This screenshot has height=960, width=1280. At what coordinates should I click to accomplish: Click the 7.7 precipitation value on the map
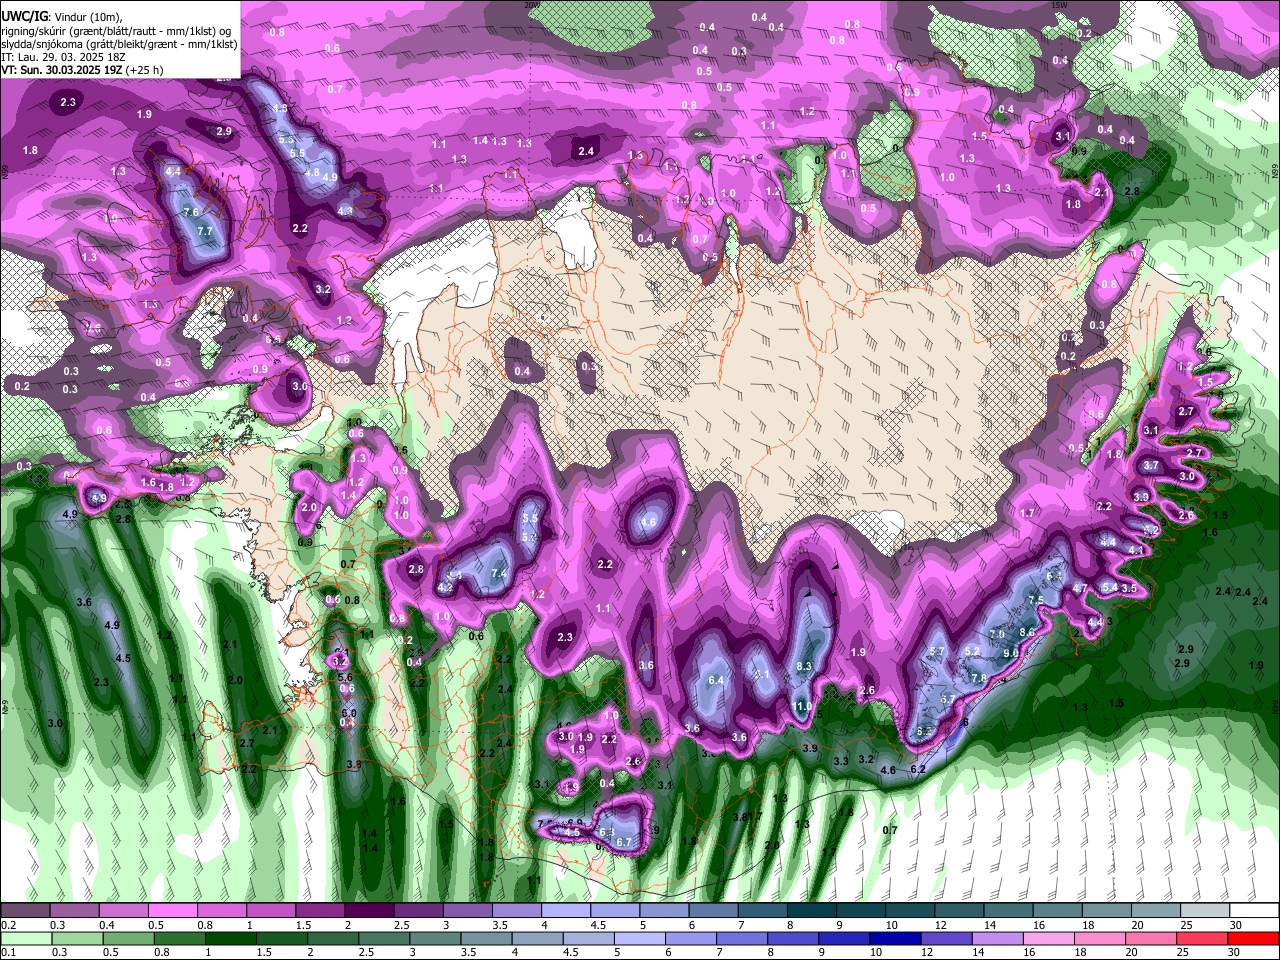coord(205,231)
